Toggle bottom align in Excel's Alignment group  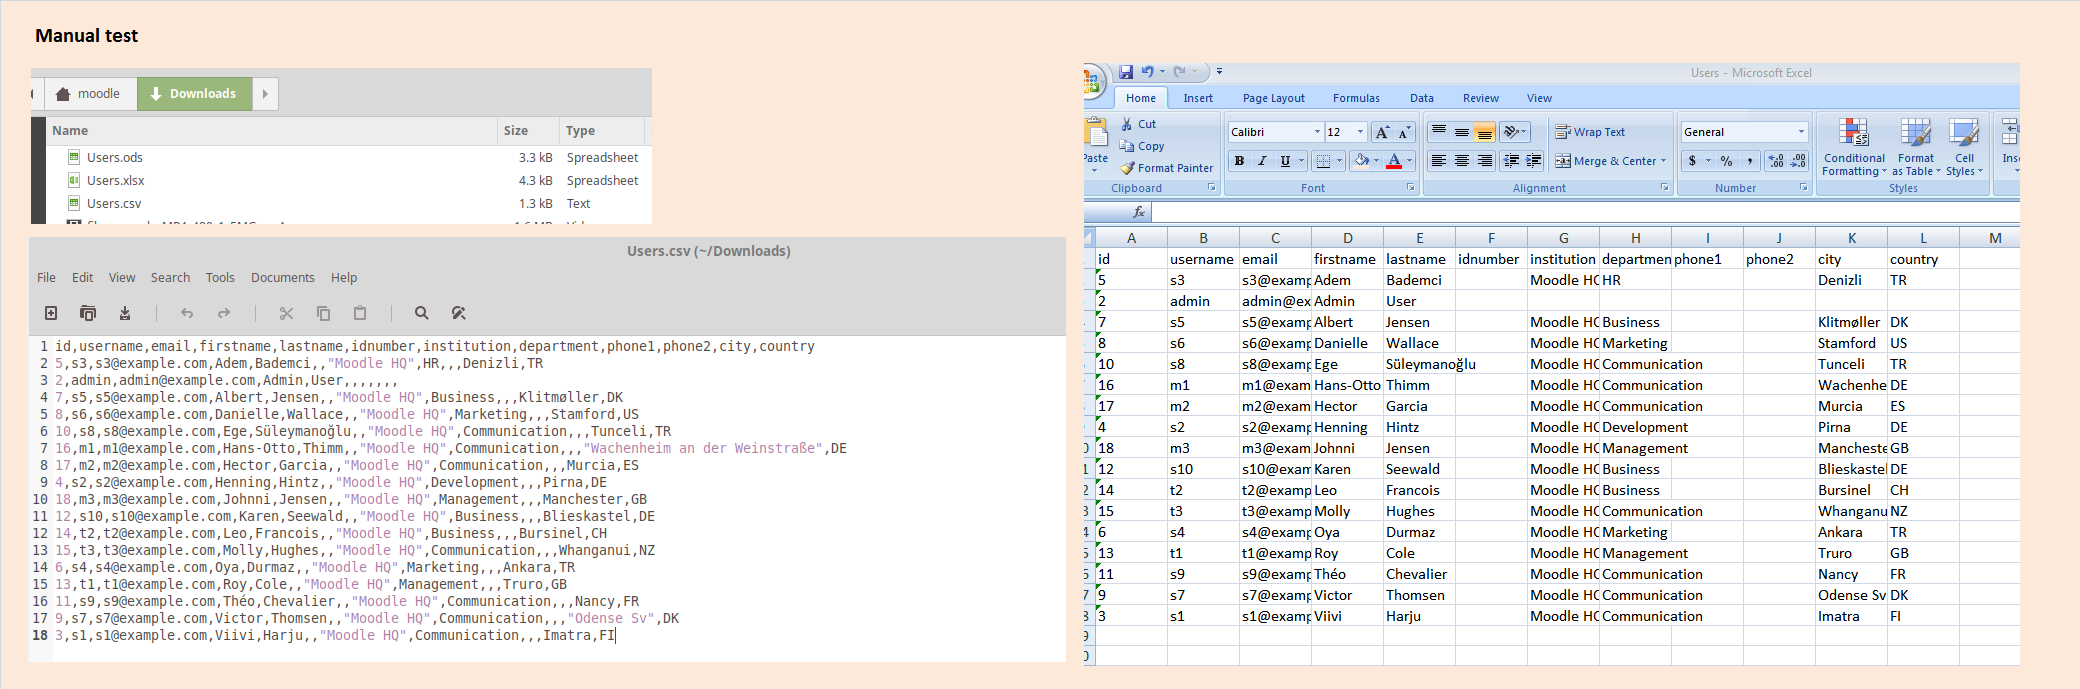[x=1484, y=132]
